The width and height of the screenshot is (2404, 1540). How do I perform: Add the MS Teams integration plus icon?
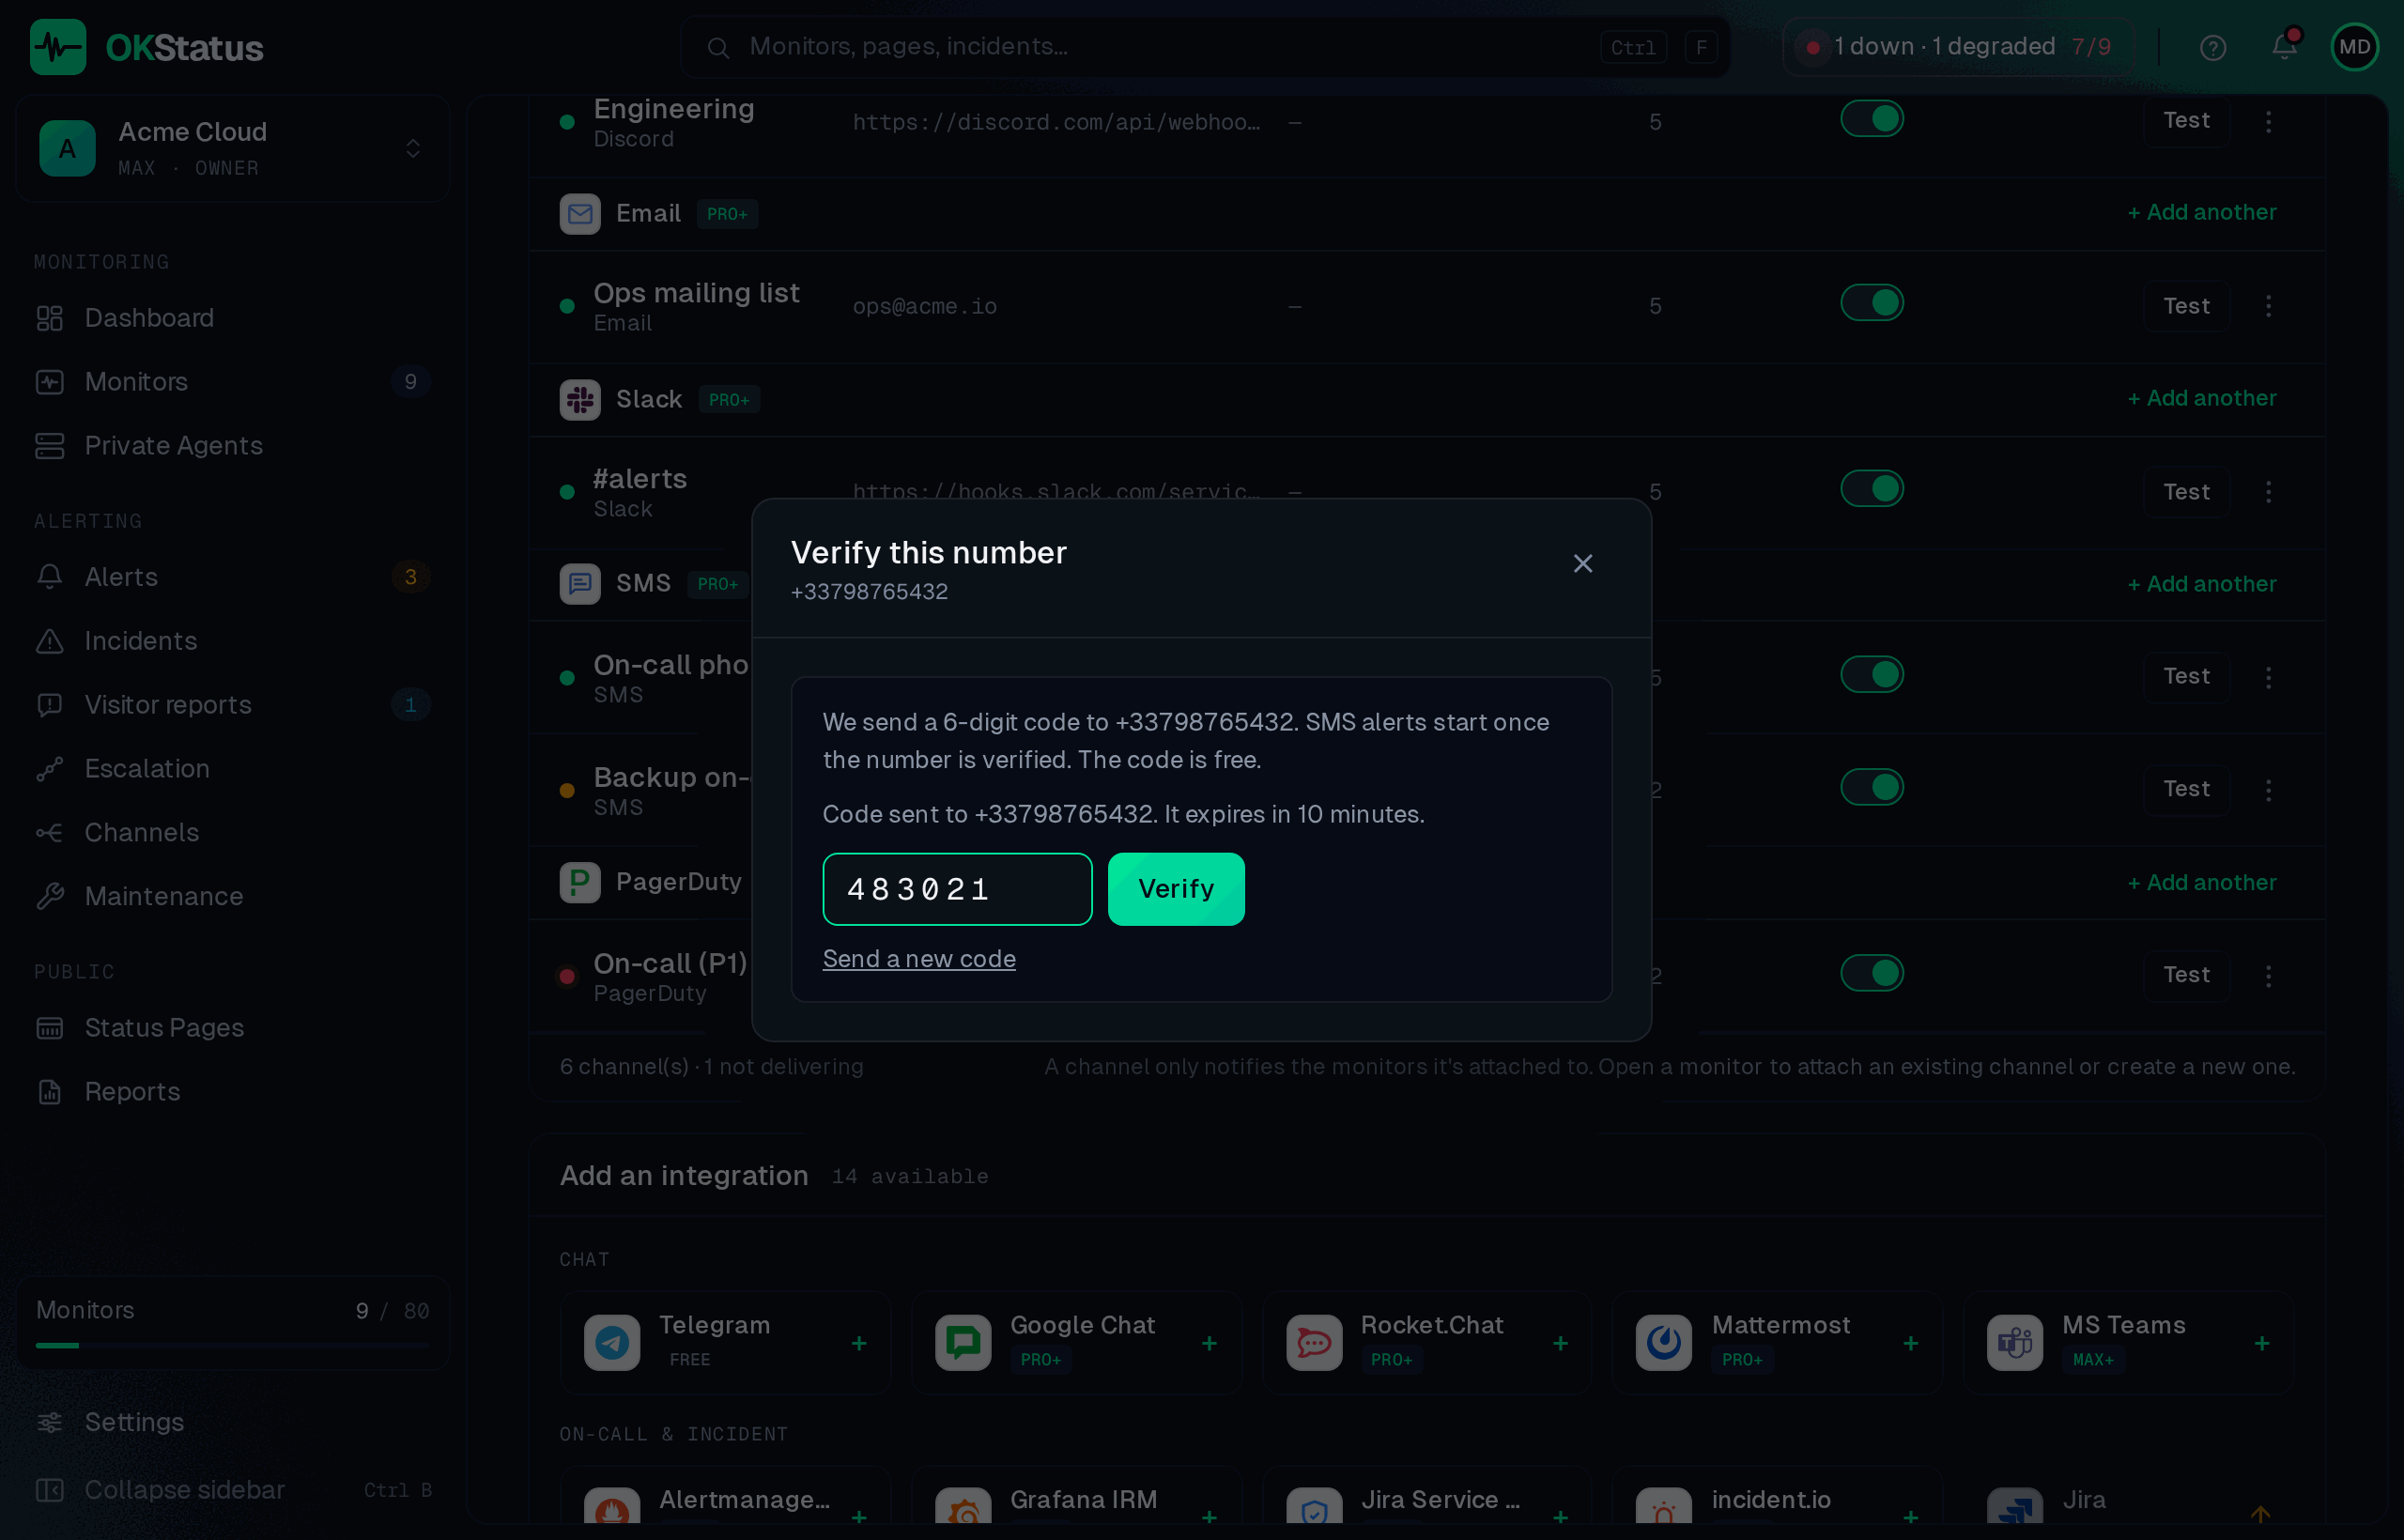2262,1344
